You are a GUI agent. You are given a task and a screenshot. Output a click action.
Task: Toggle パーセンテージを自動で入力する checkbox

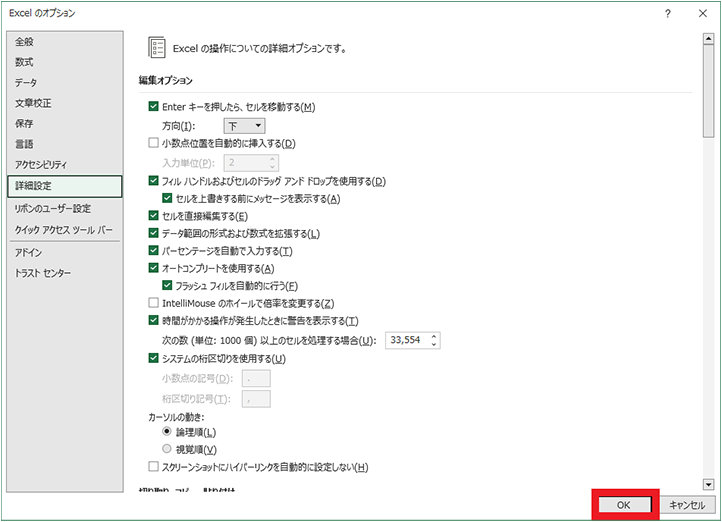click(x=153, y=251)
